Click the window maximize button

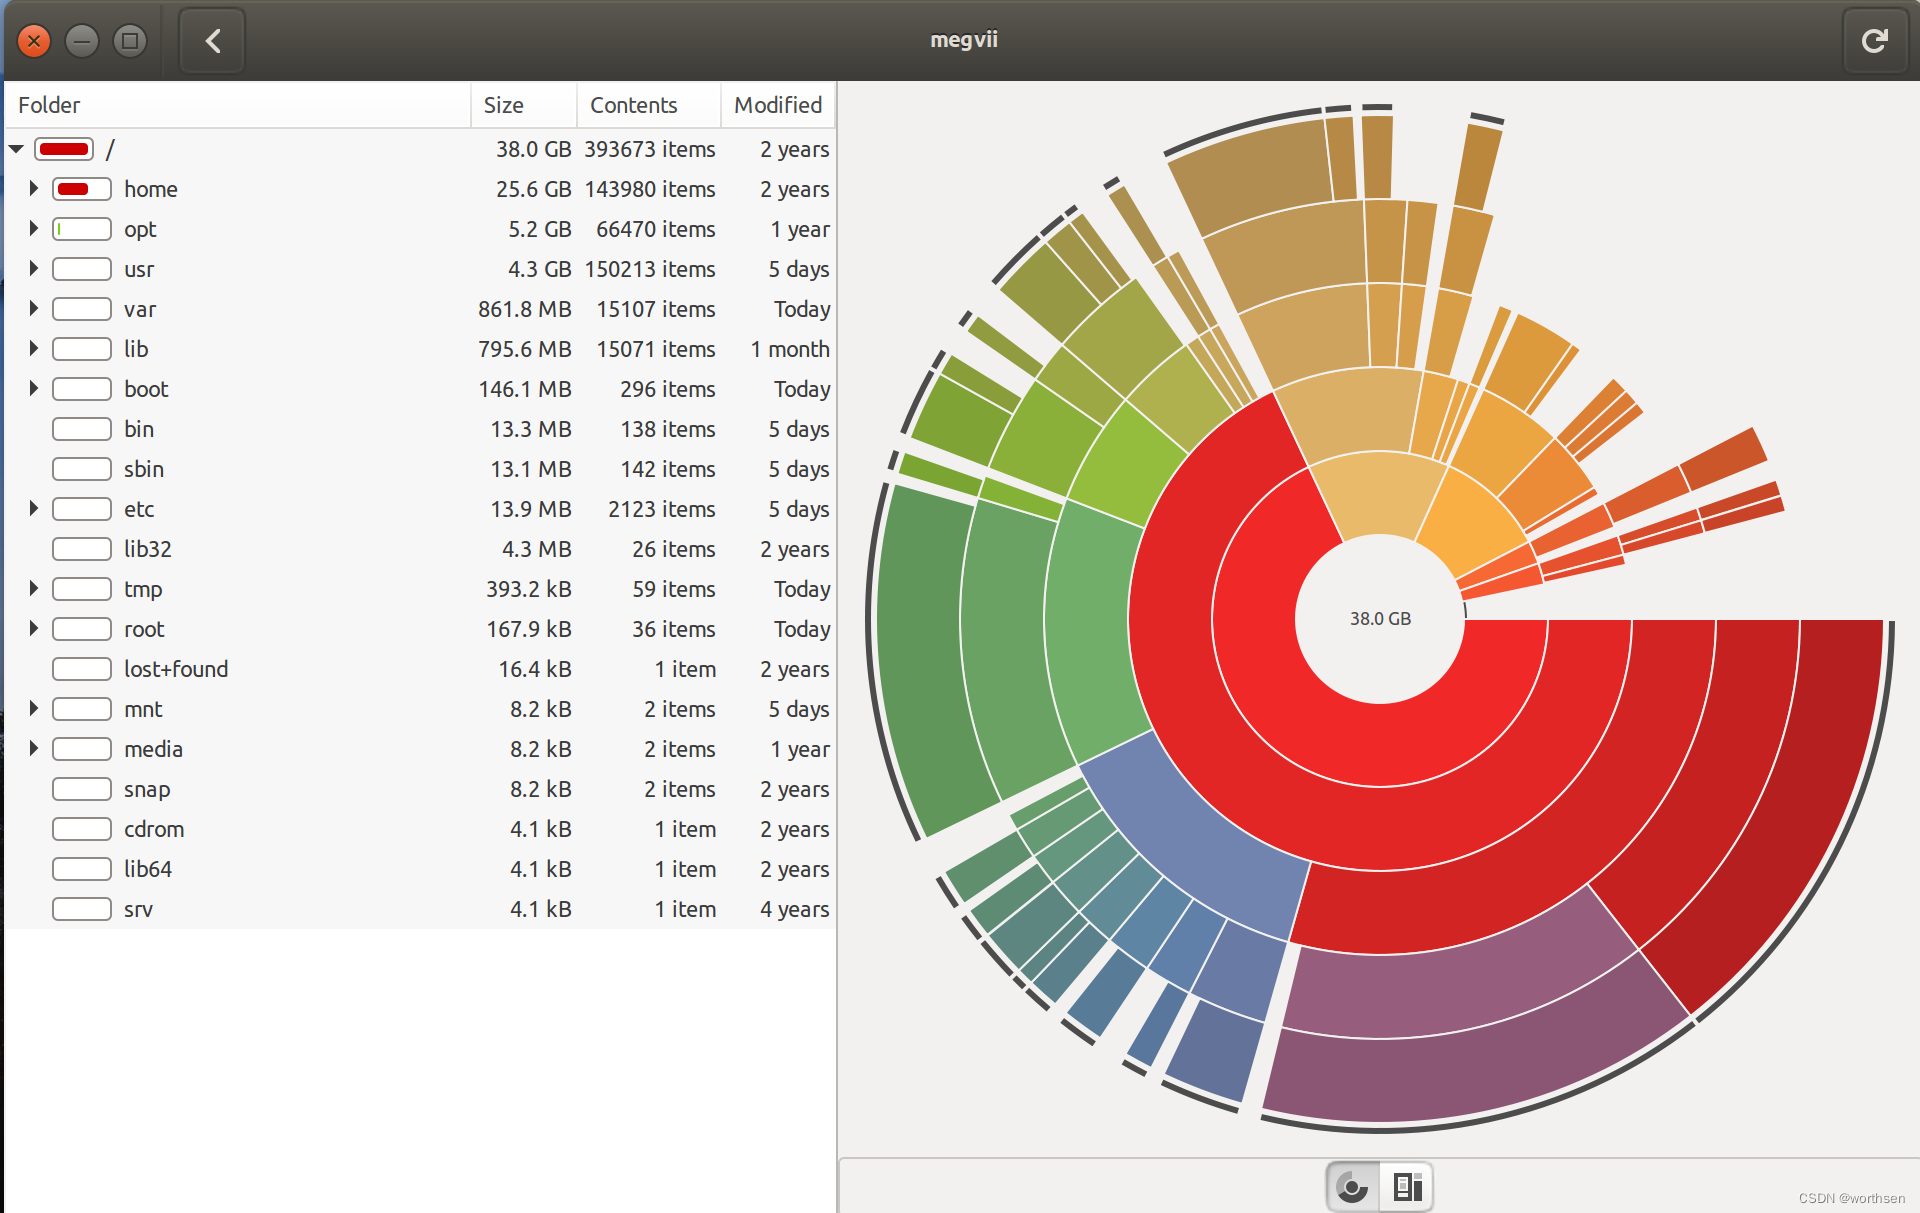[130, 41]
